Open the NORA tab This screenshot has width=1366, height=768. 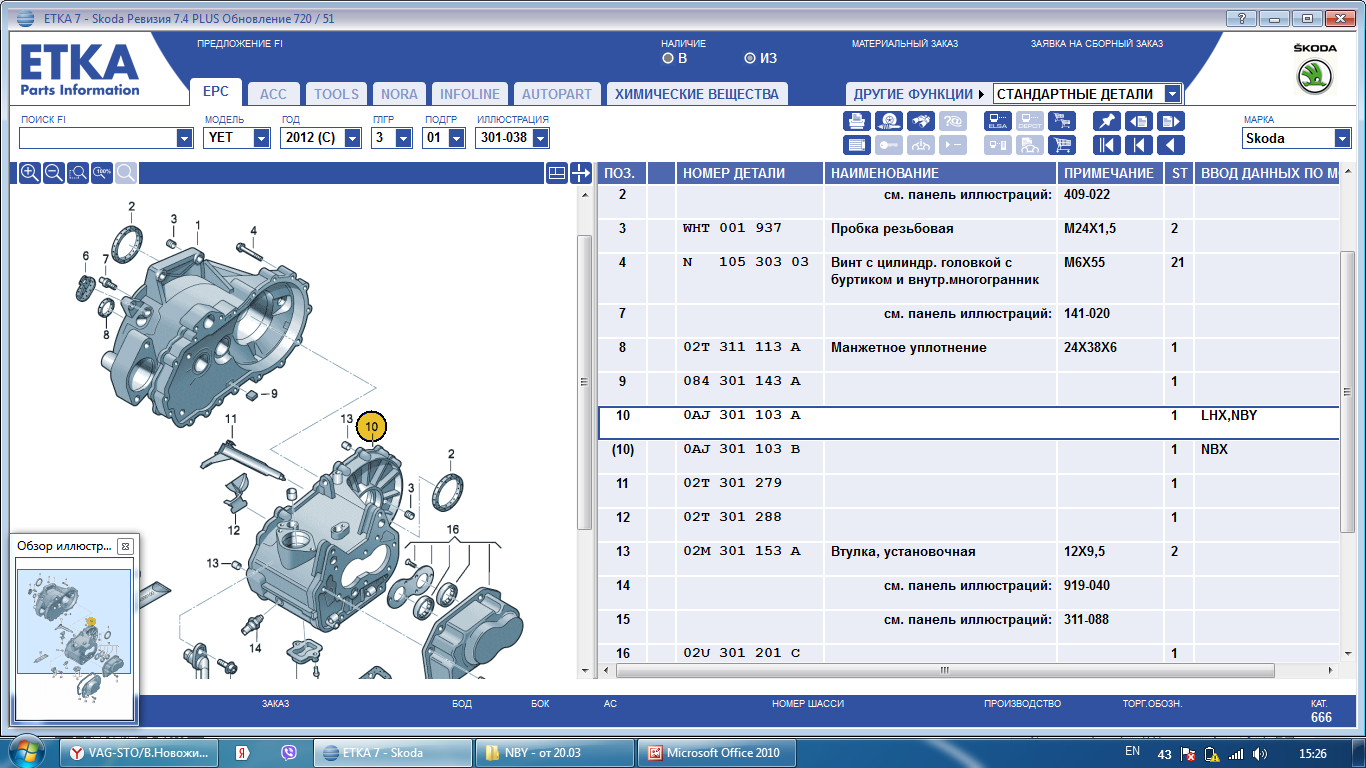(x=400, y=94)
